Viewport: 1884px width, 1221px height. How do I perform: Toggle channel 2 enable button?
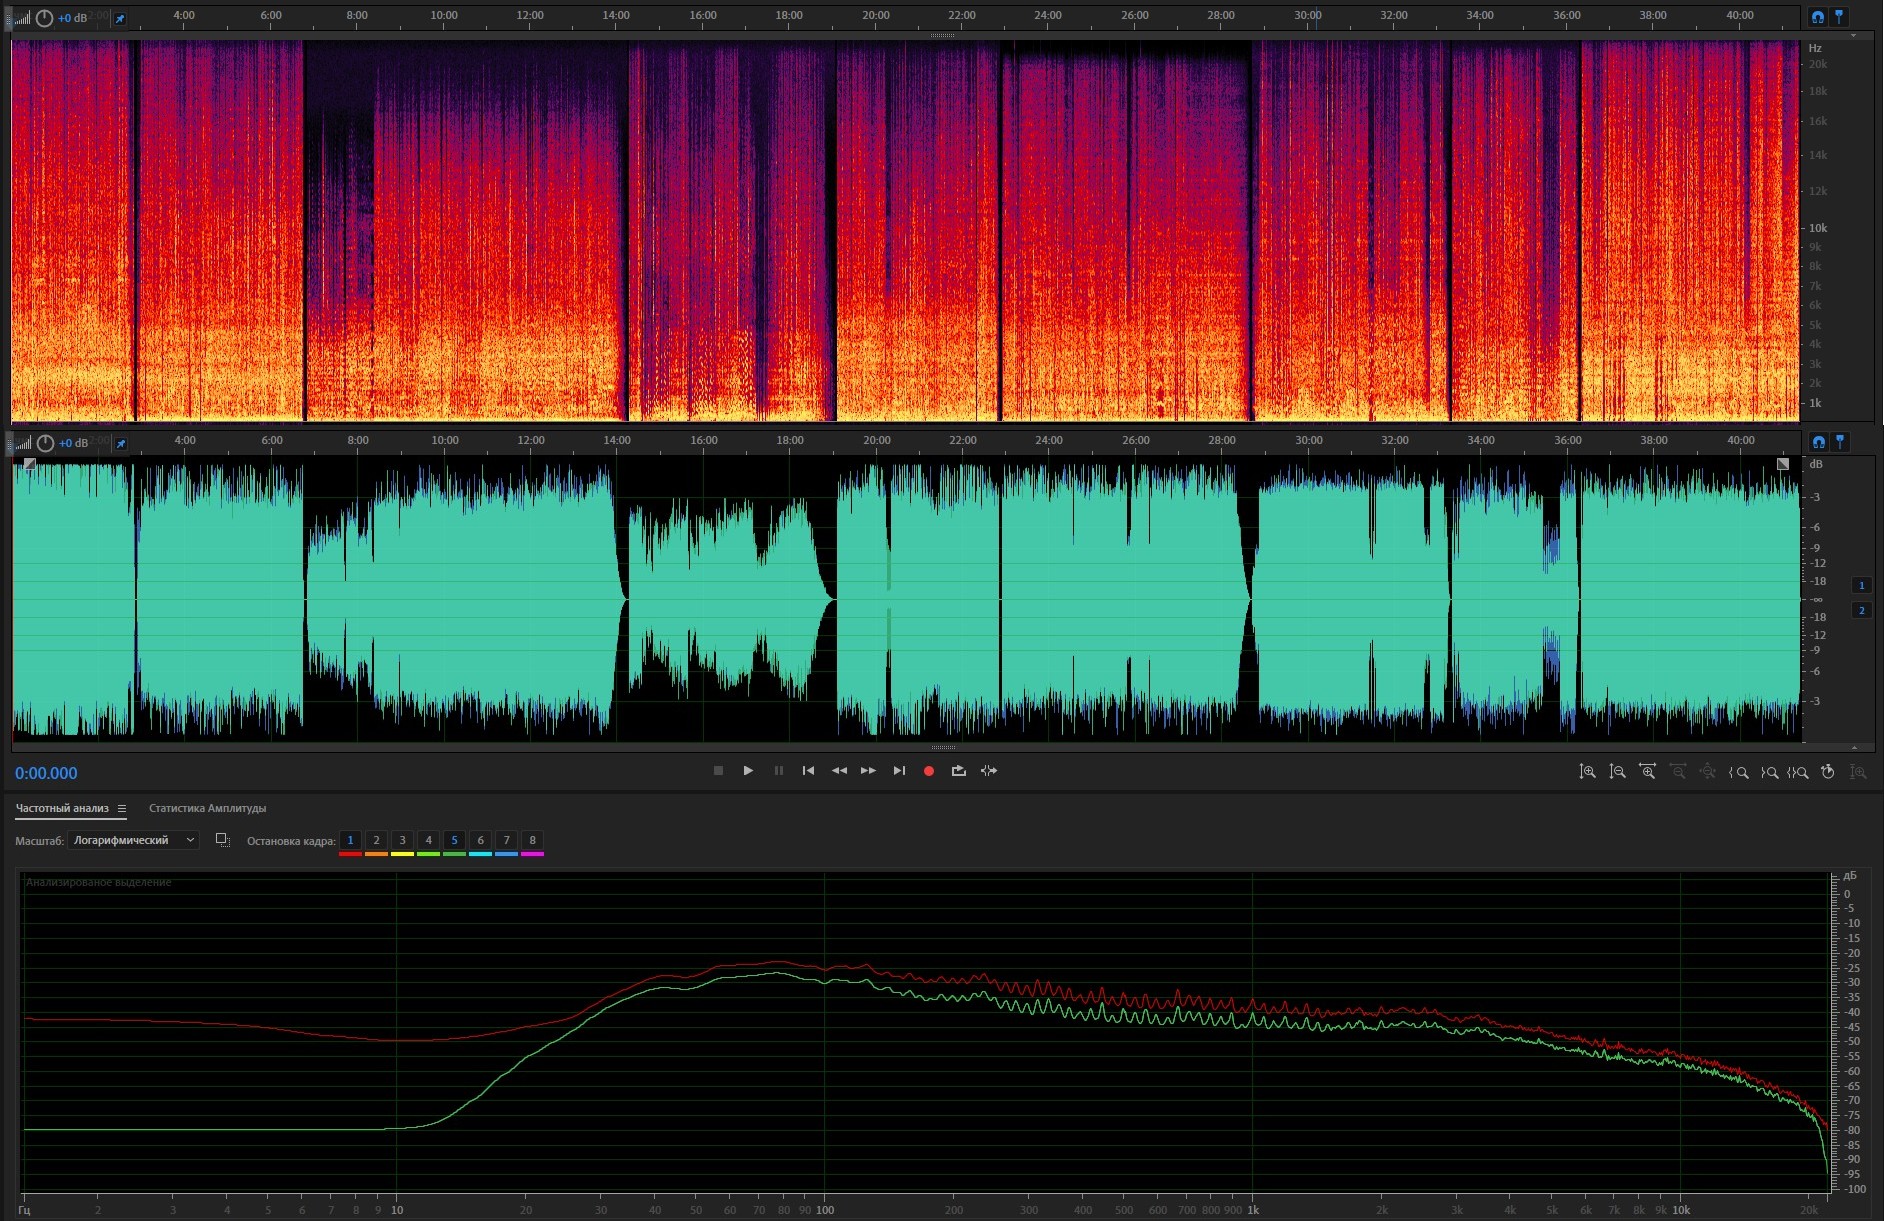click(1861, 610)
